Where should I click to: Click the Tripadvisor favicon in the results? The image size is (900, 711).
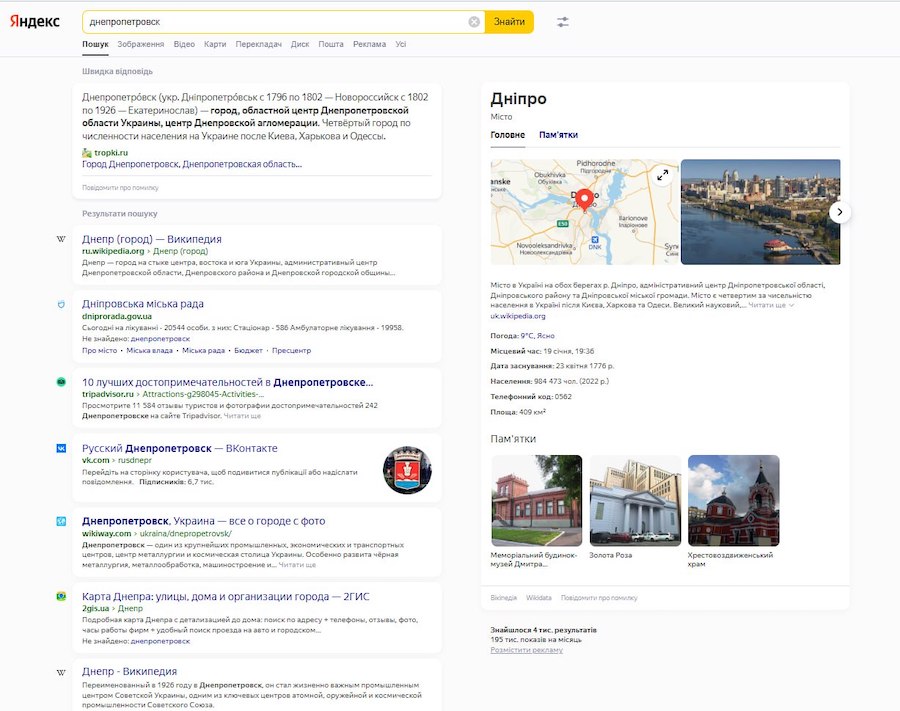click(x=61, y=382)
